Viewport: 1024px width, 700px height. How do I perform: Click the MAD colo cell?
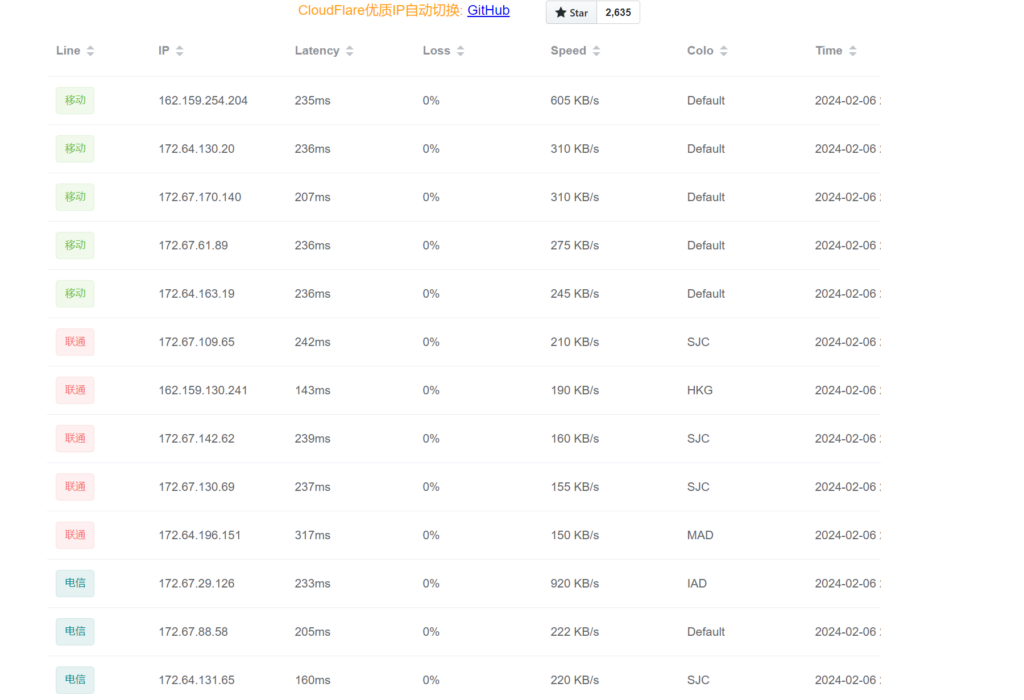click(x=700, y=535)
